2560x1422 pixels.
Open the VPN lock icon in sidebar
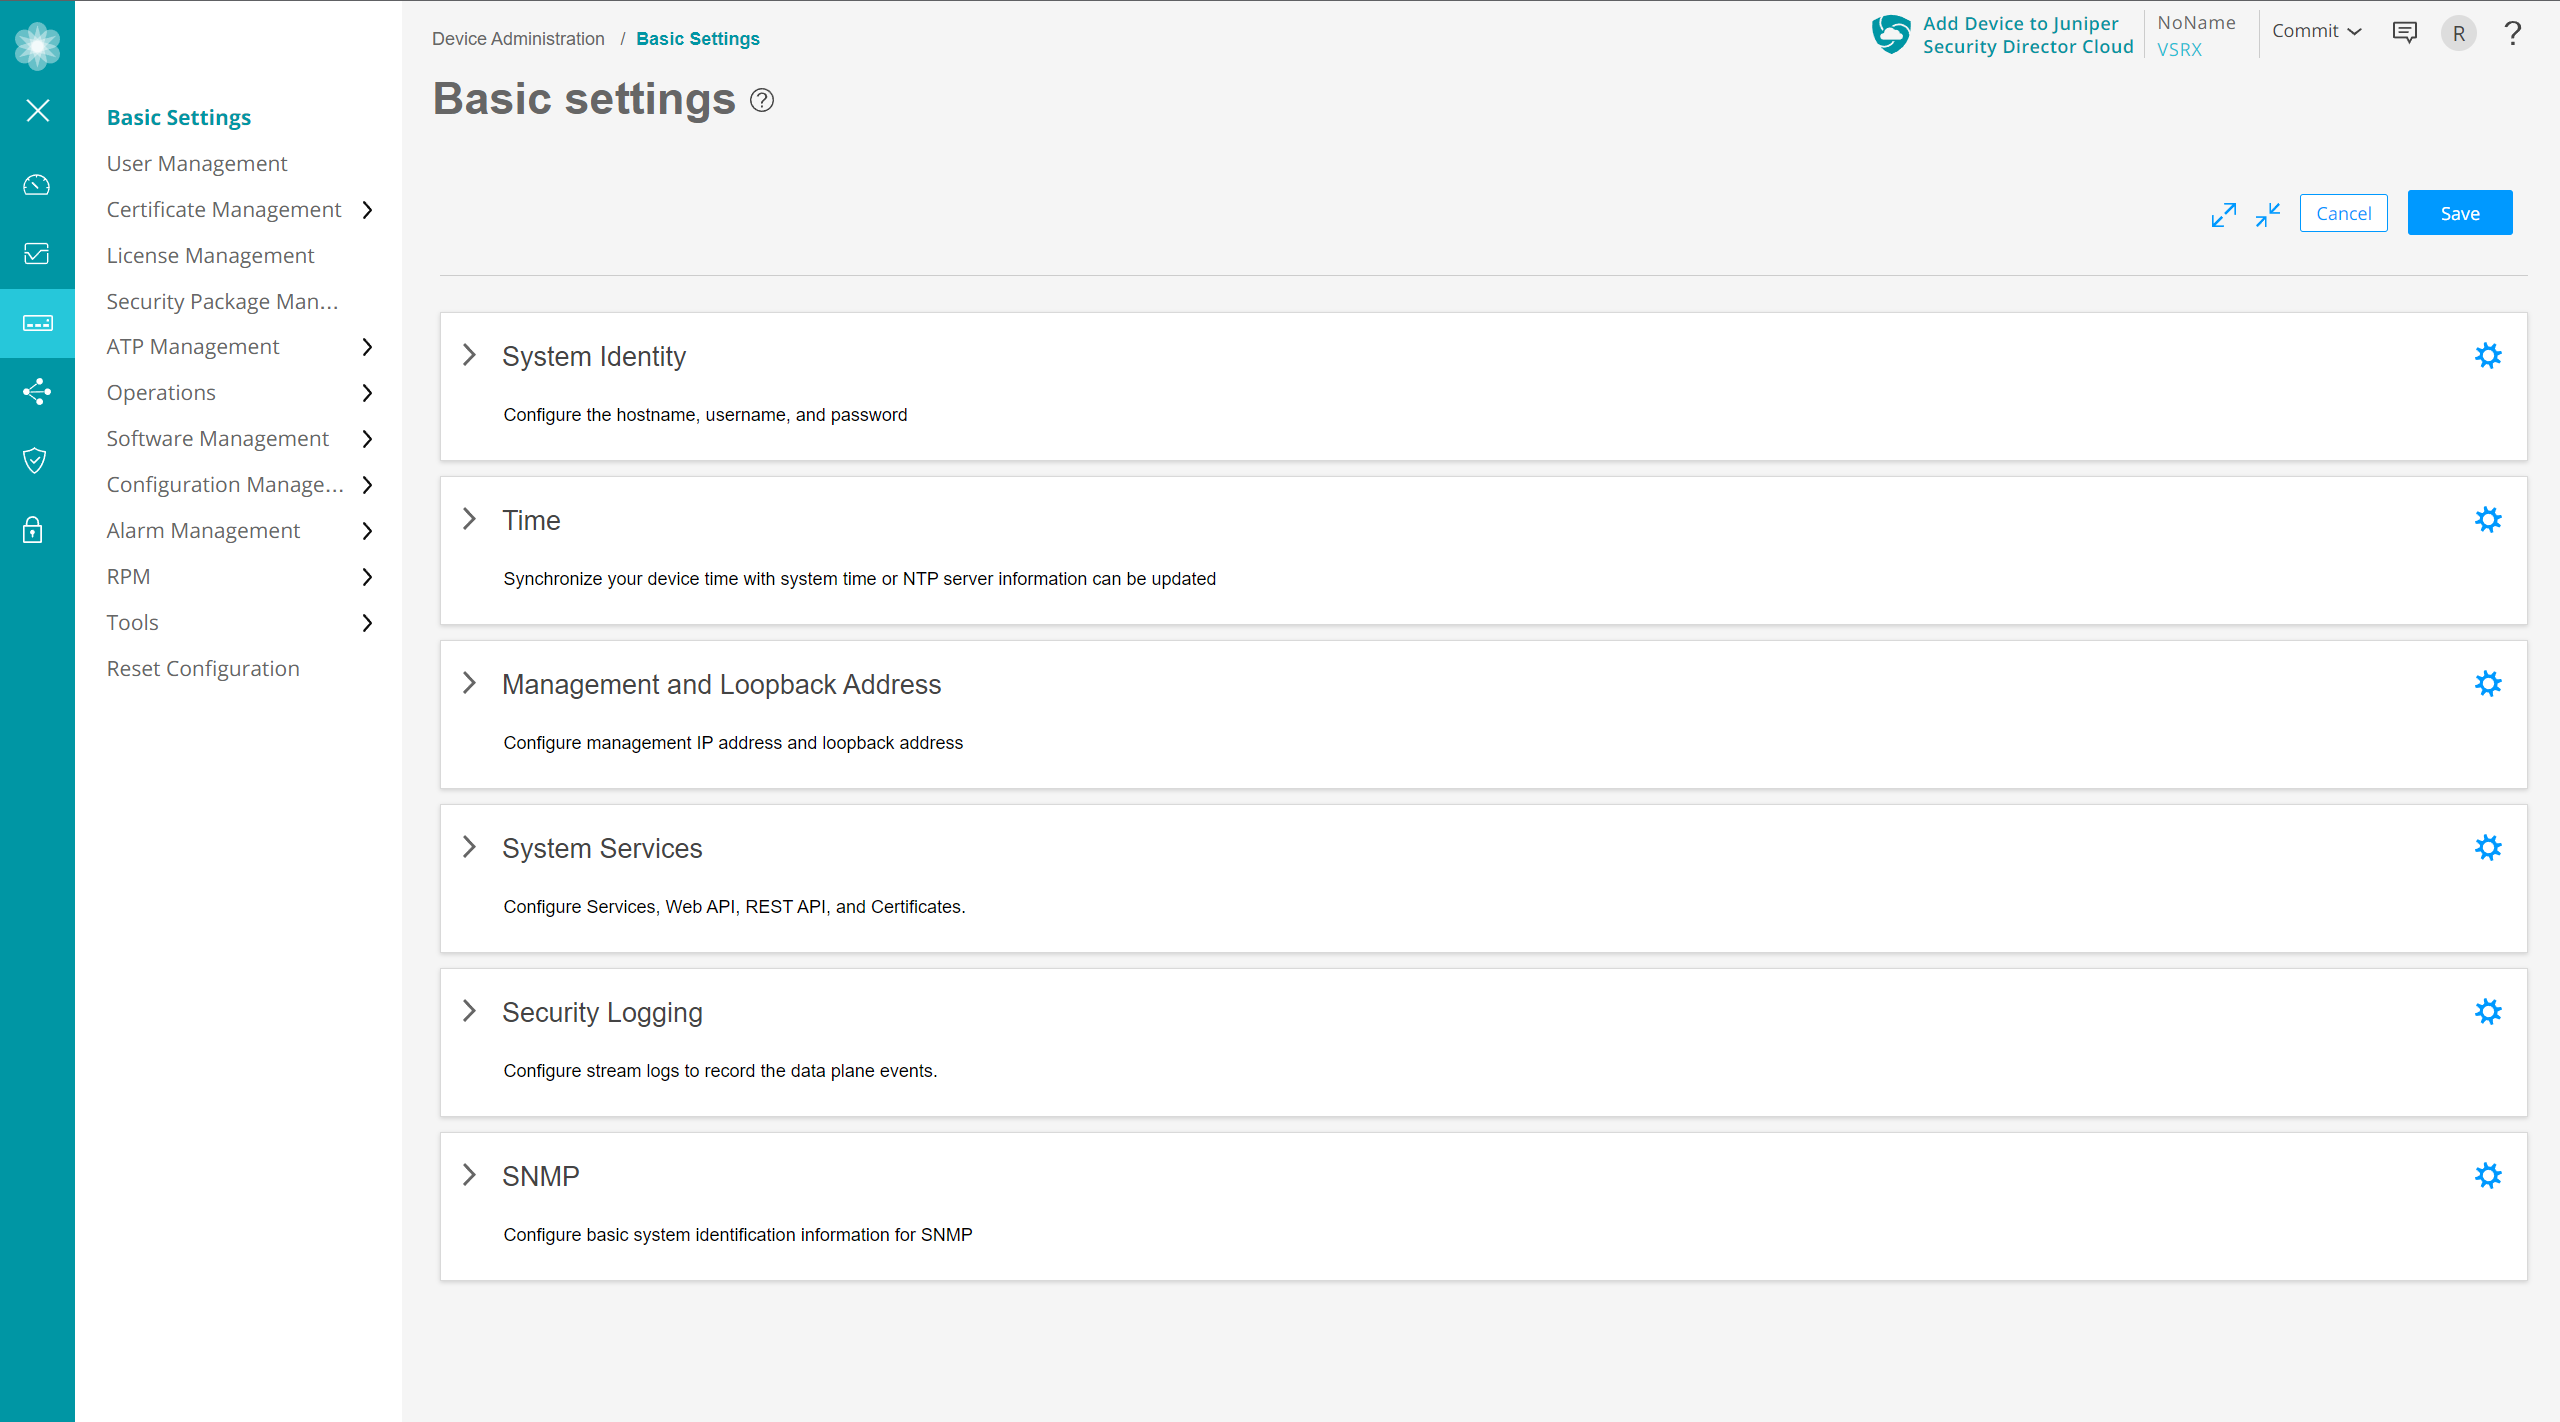(x=33, y=529)
